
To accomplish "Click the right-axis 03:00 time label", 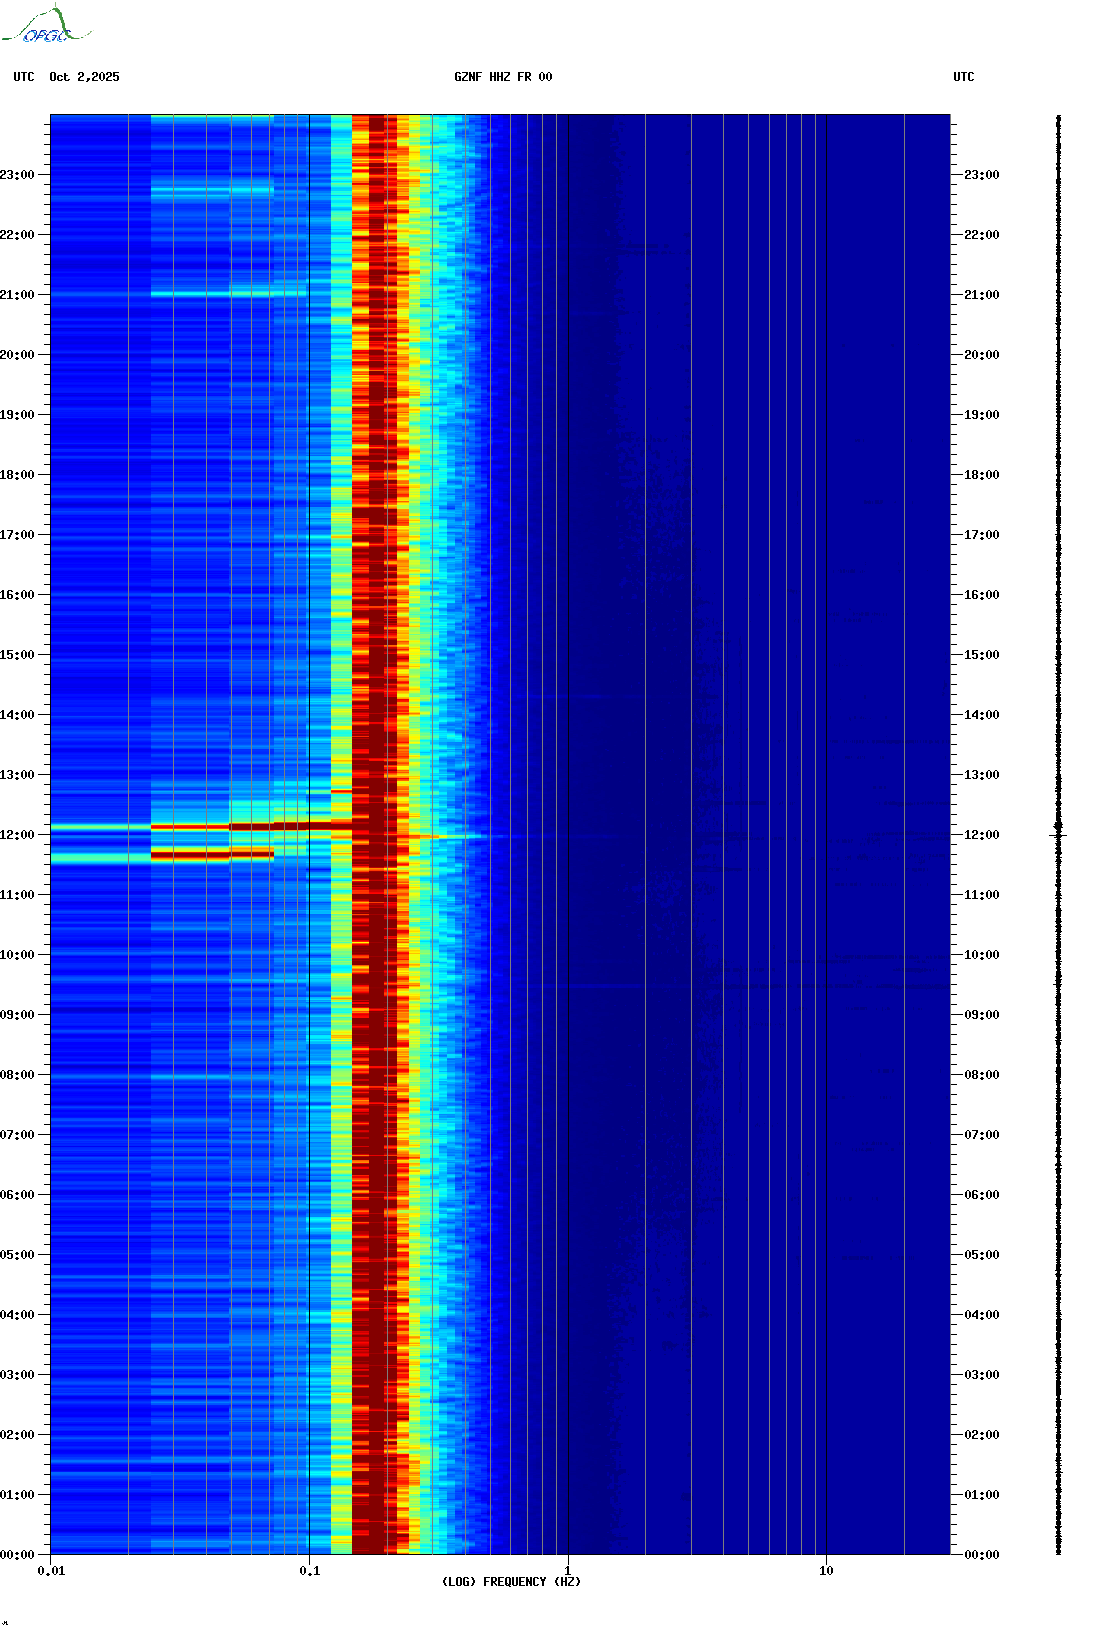I will (x=982, y=1375).
